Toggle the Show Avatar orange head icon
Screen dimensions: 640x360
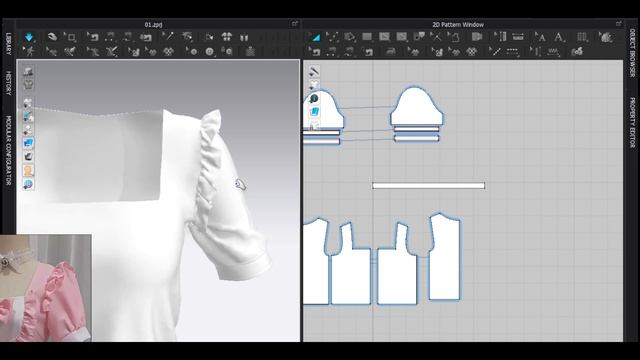click(x=28, y=170)
